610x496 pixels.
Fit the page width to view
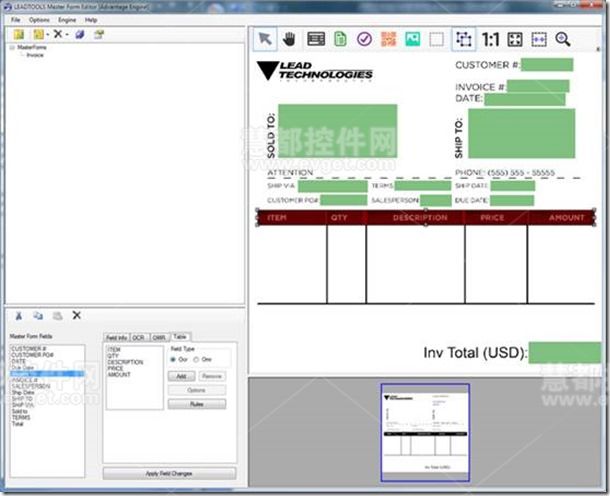point(539,39)
